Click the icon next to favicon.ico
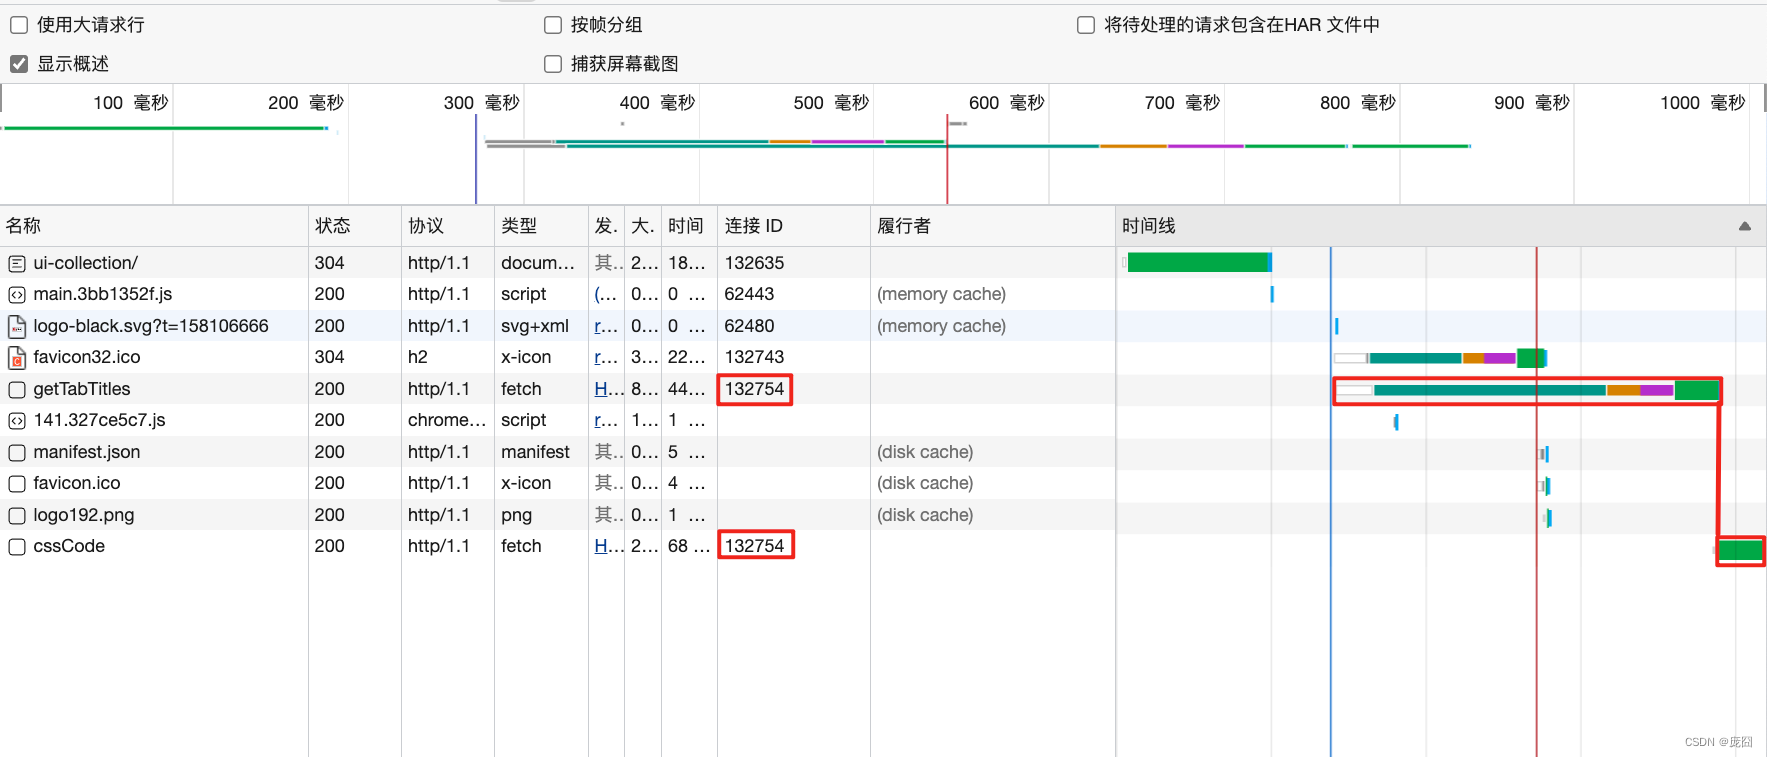This screenshot has width=1767, height=757. (17, 483)
